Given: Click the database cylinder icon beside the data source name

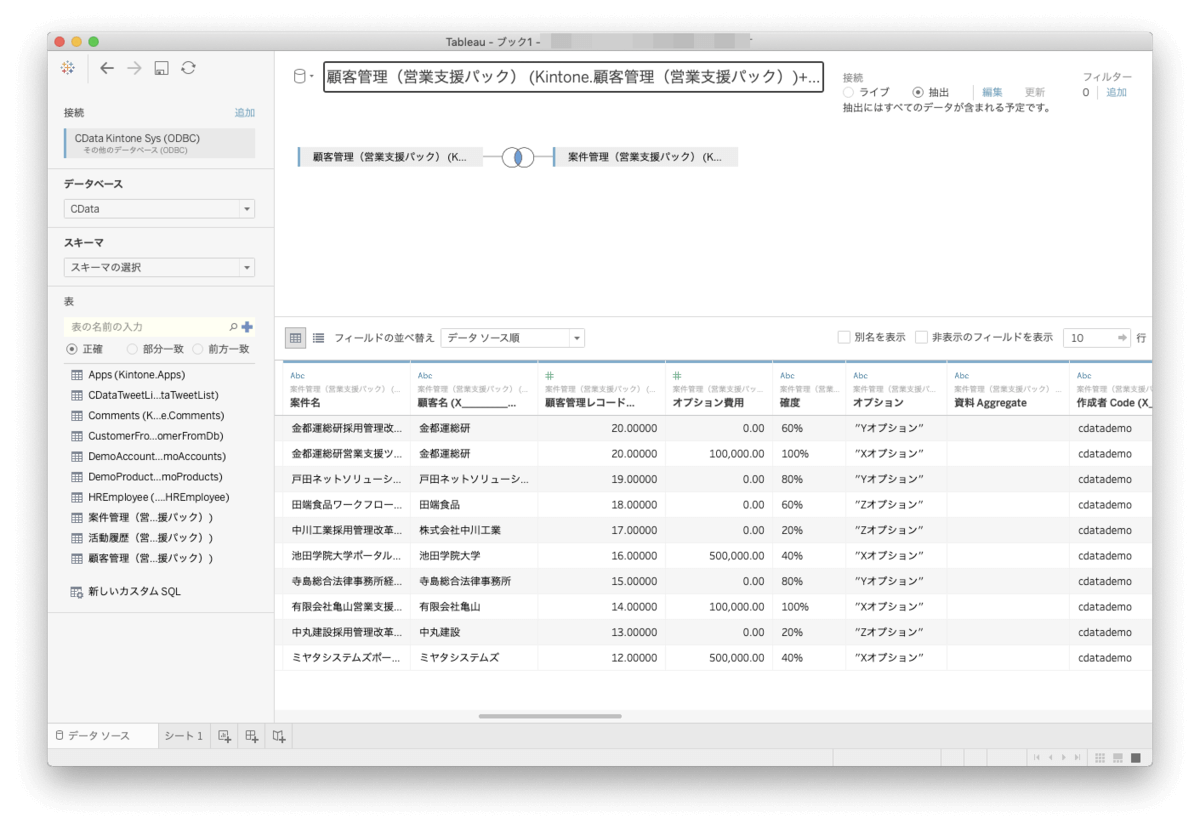Looking at the screenshot, I should 299,77.
